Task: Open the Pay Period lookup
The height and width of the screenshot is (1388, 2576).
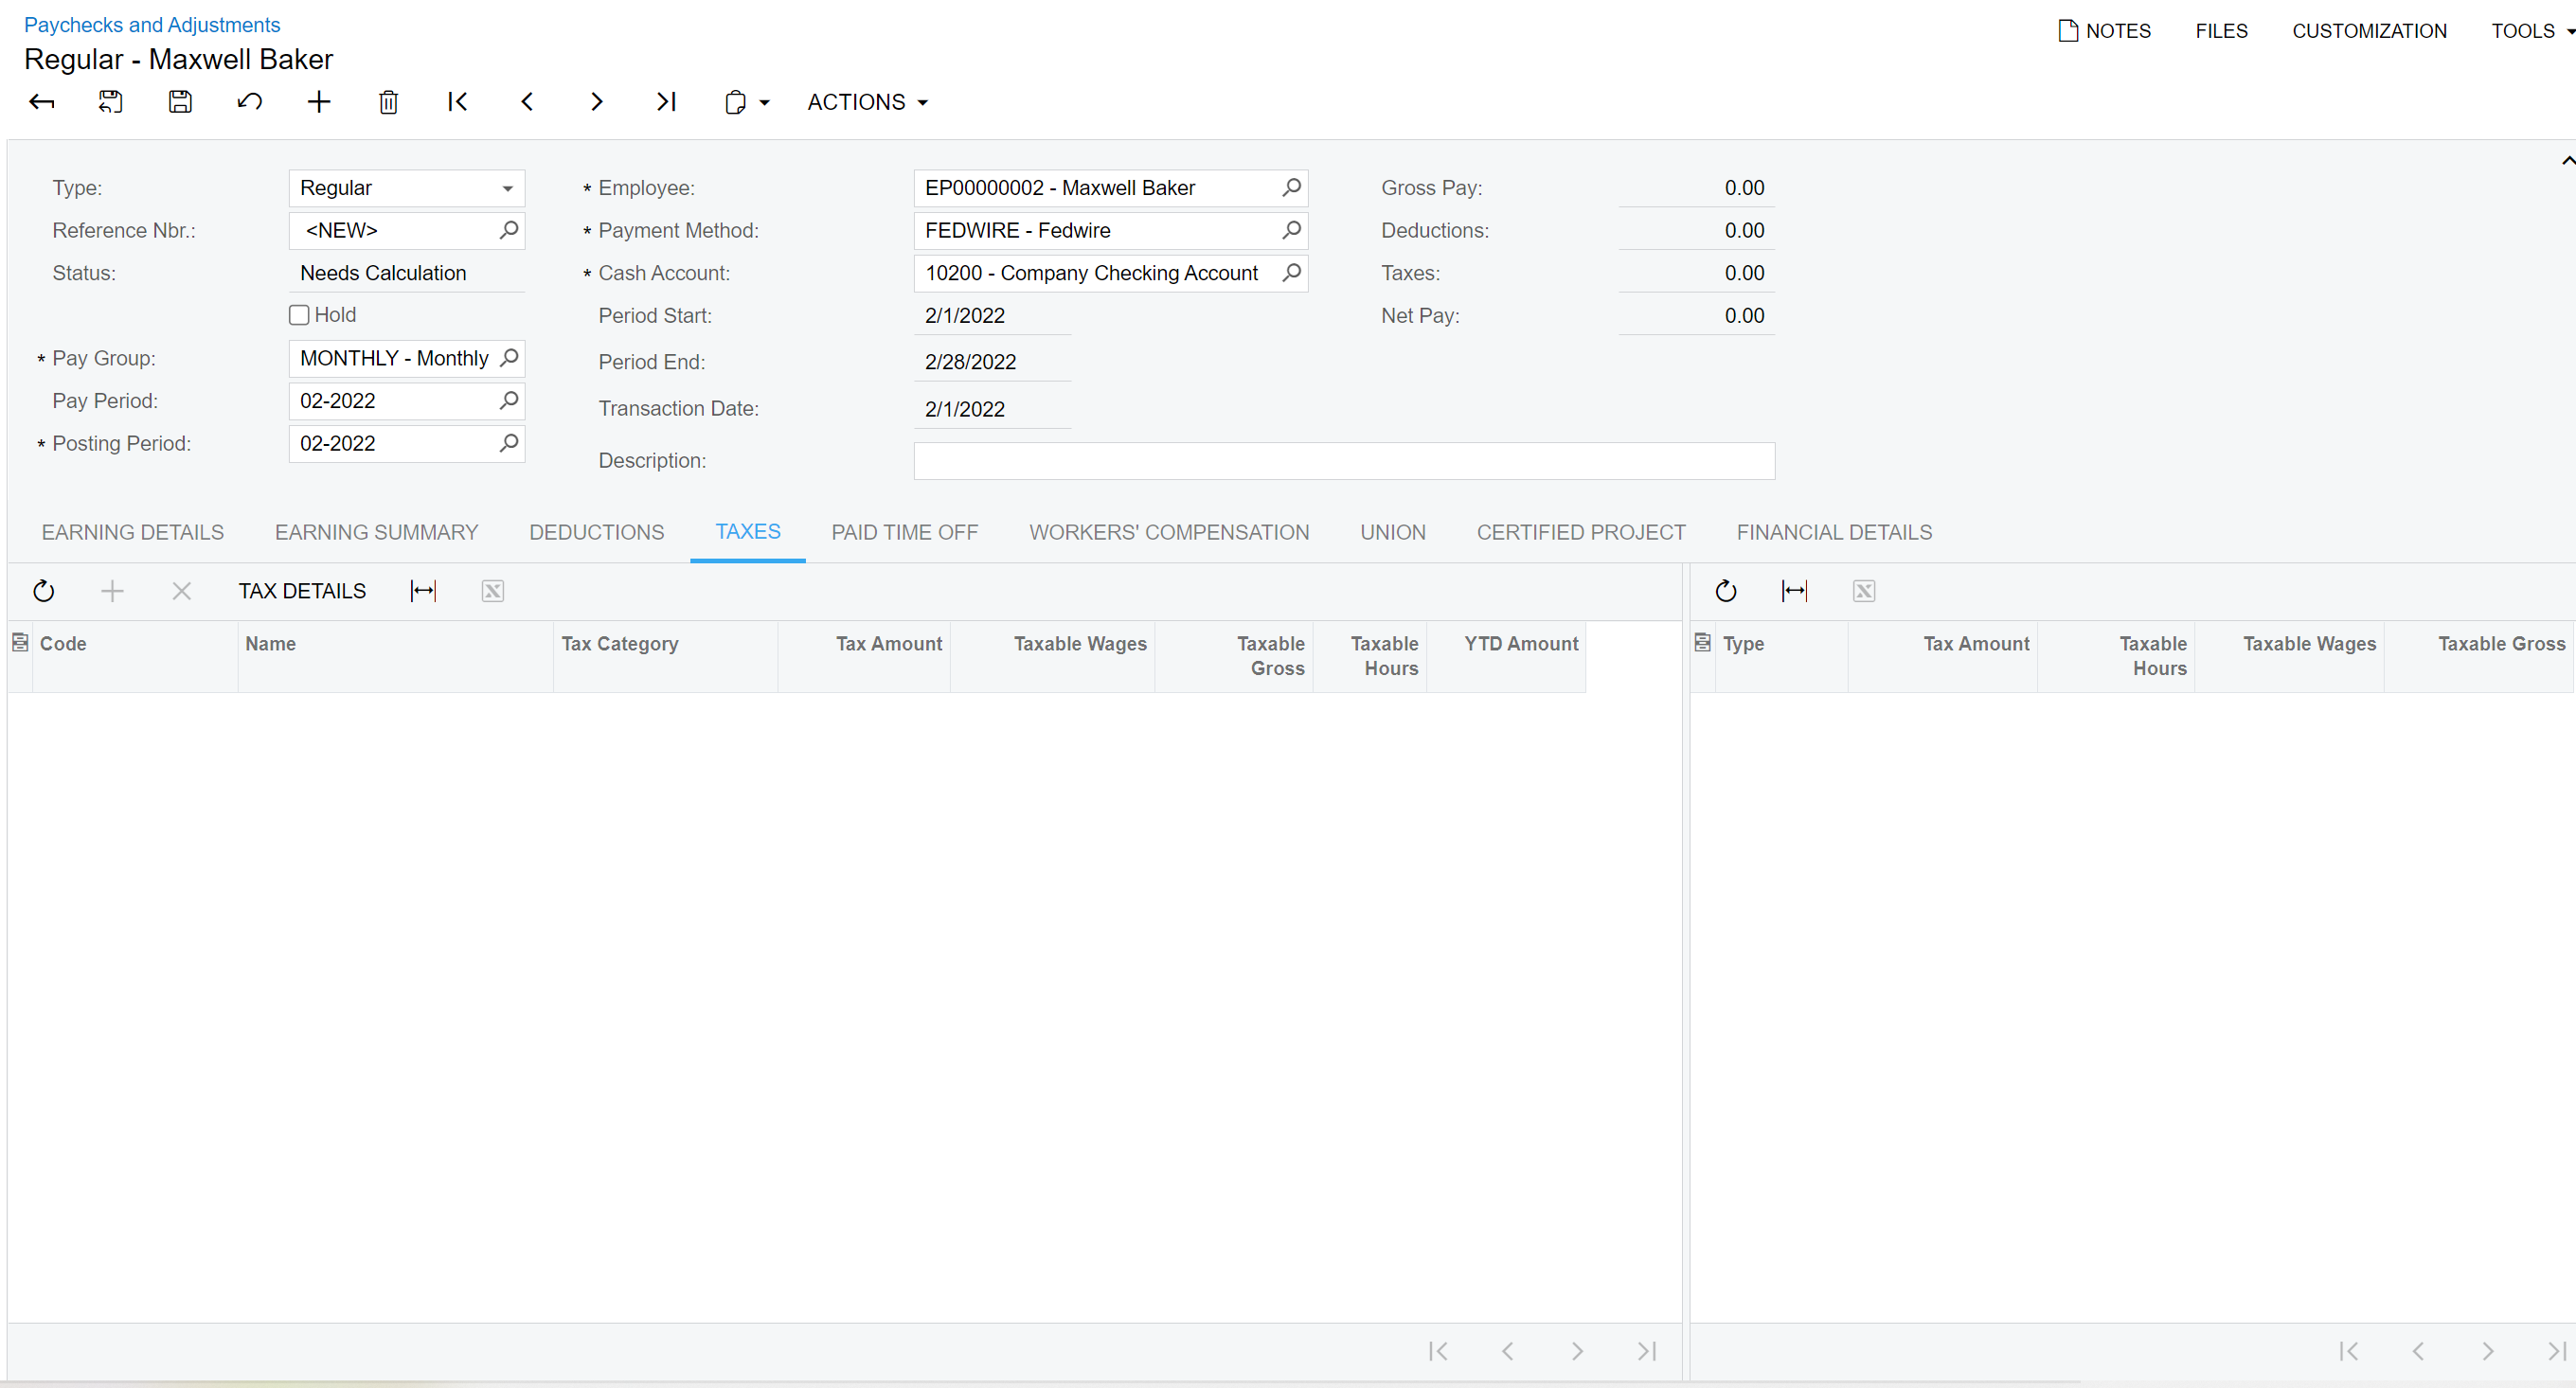Action: (x=508, y=400)
